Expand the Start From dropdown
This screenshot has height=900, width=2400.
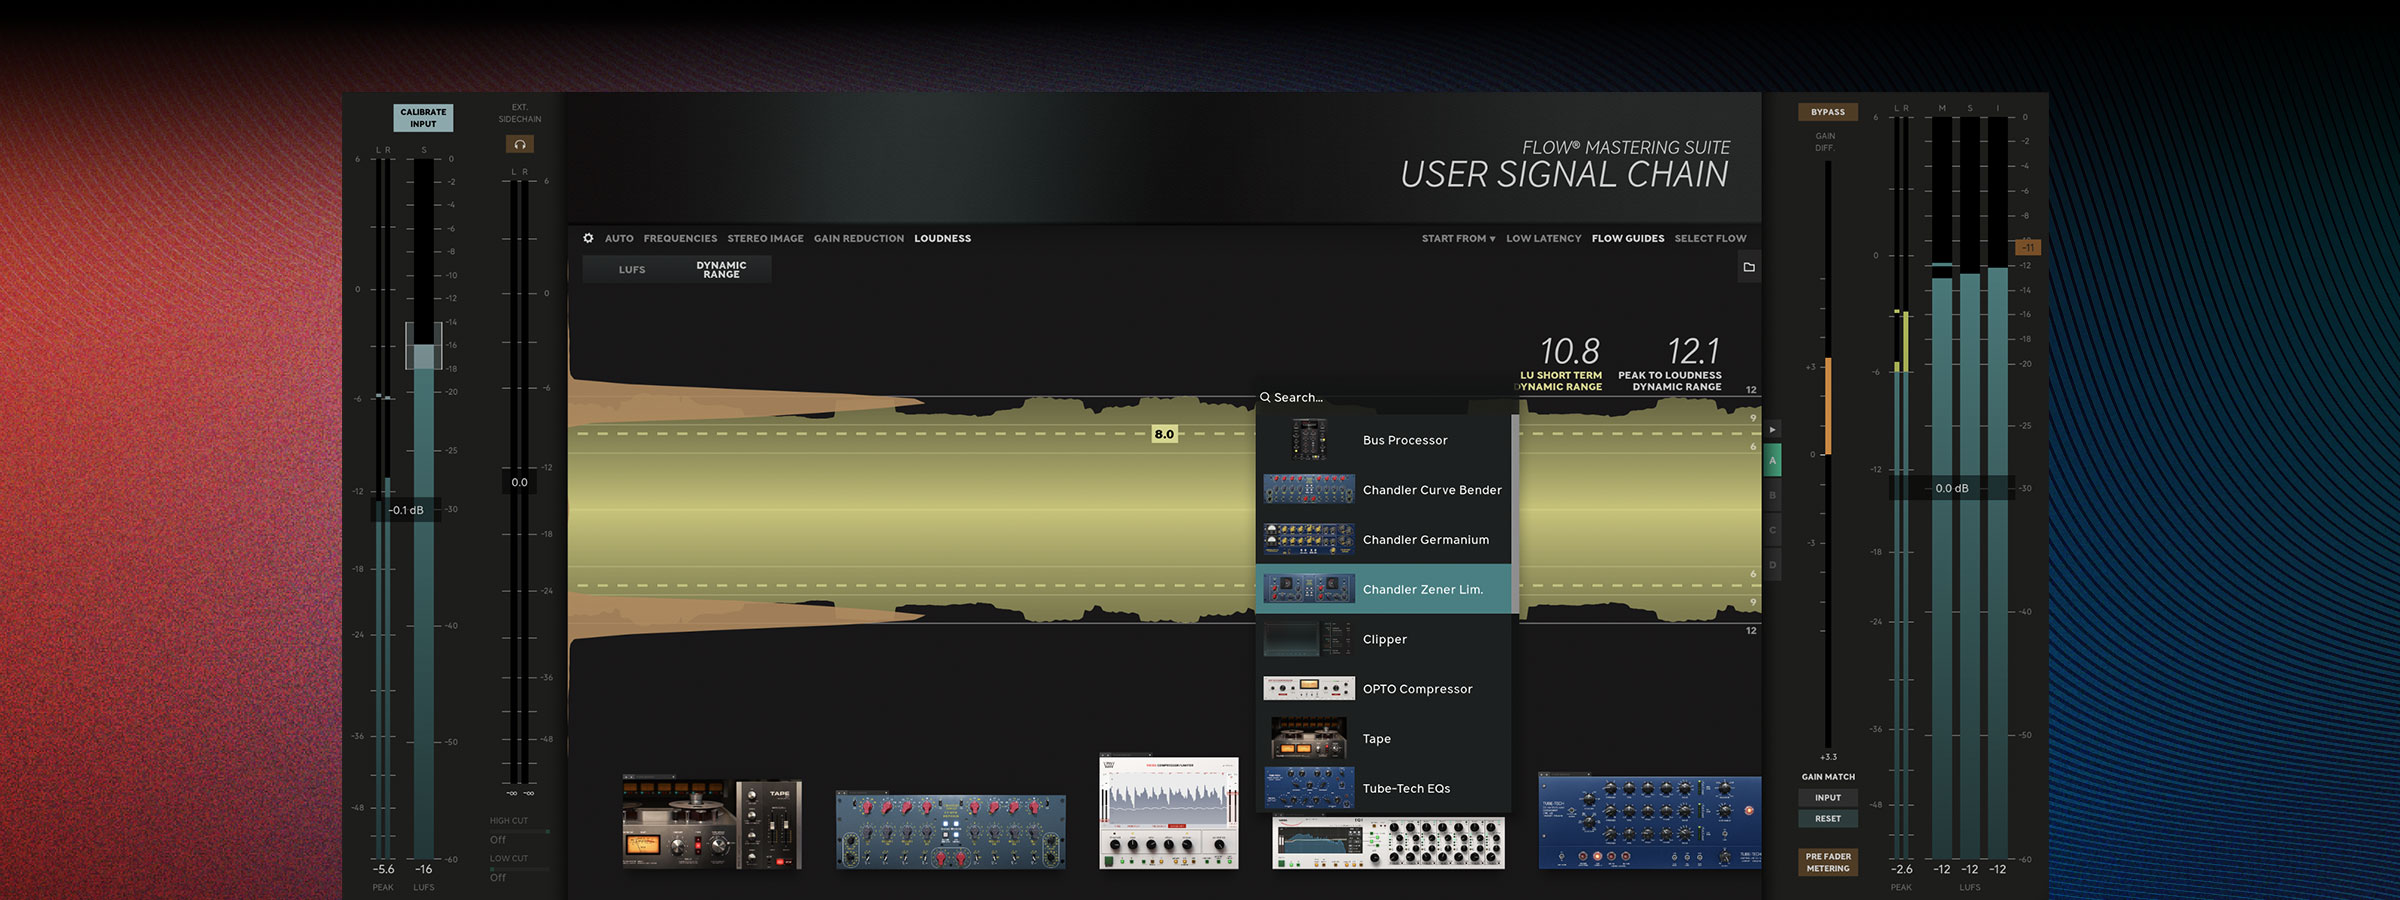1458,238
